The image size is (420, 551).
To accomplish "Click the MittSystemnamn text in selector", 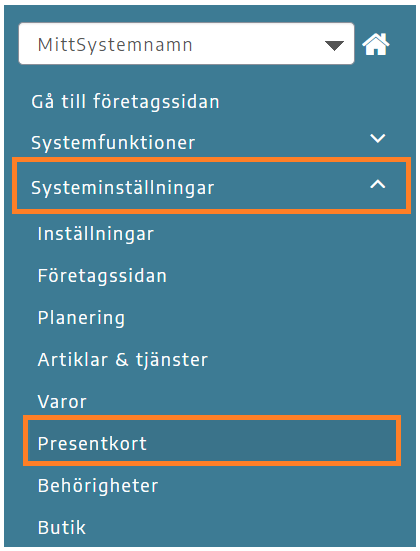I will (115, 45).
